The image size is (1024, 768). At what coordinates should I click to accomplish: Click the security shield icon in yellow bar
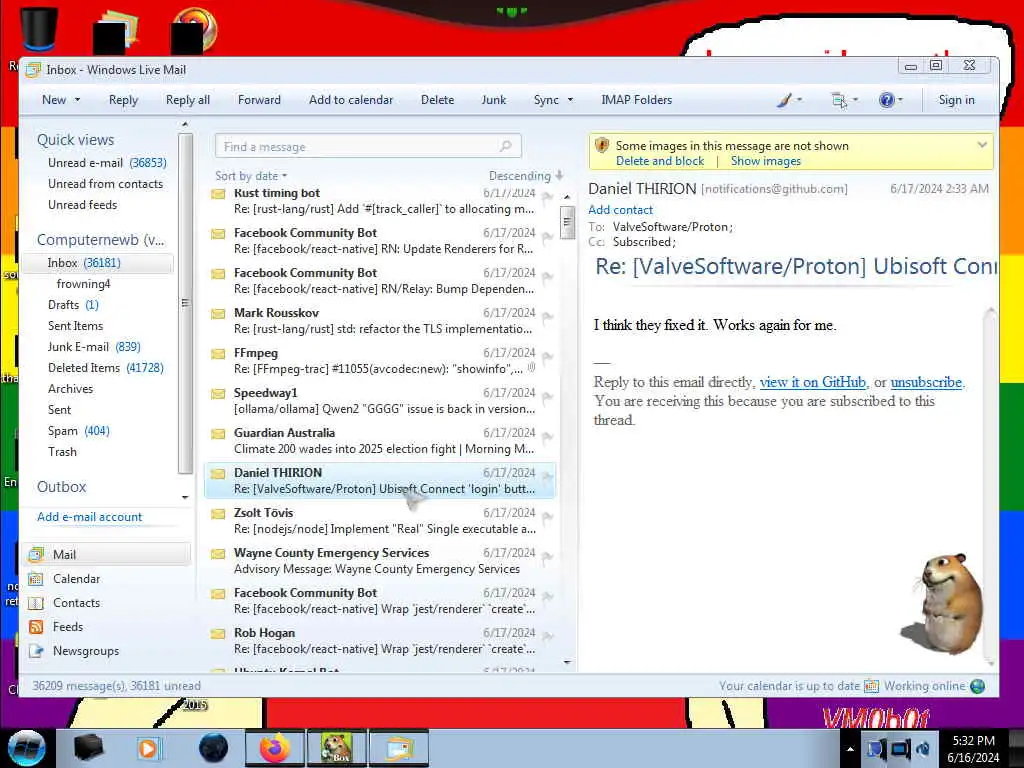tap(602, 145)
